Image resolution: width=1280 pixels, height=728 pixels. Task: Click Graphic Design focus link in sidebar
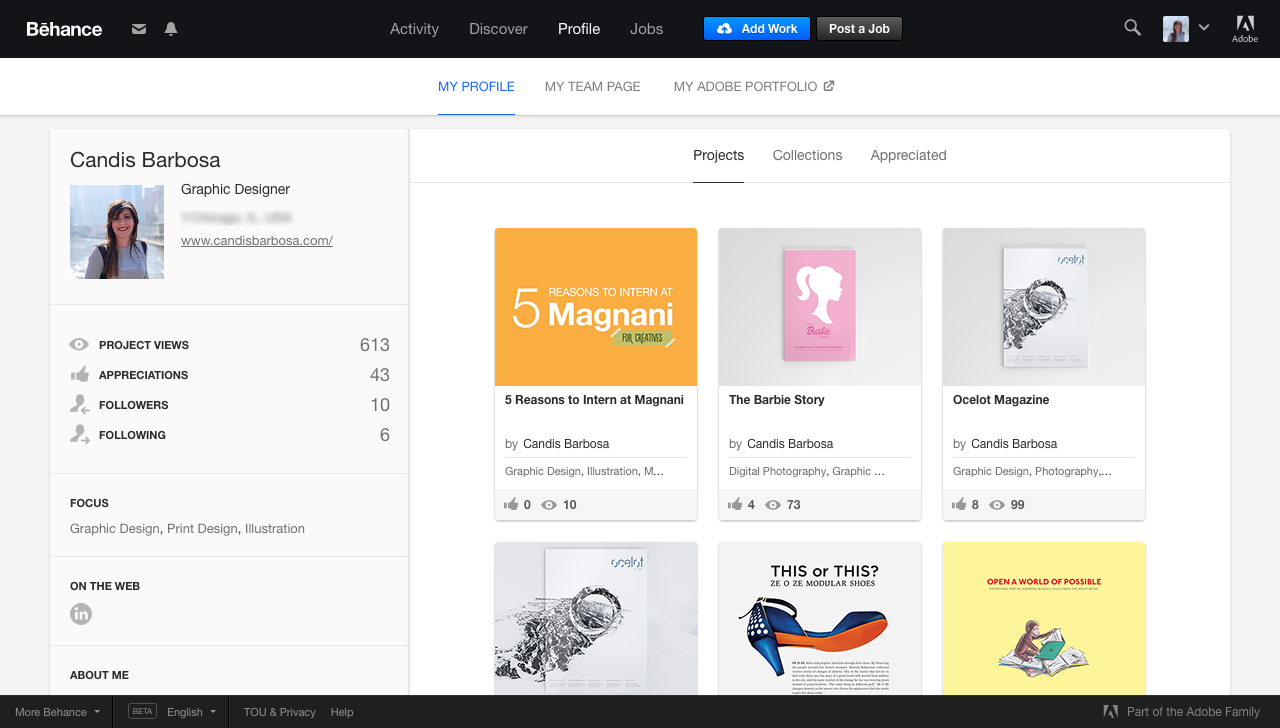pos(115,529)
